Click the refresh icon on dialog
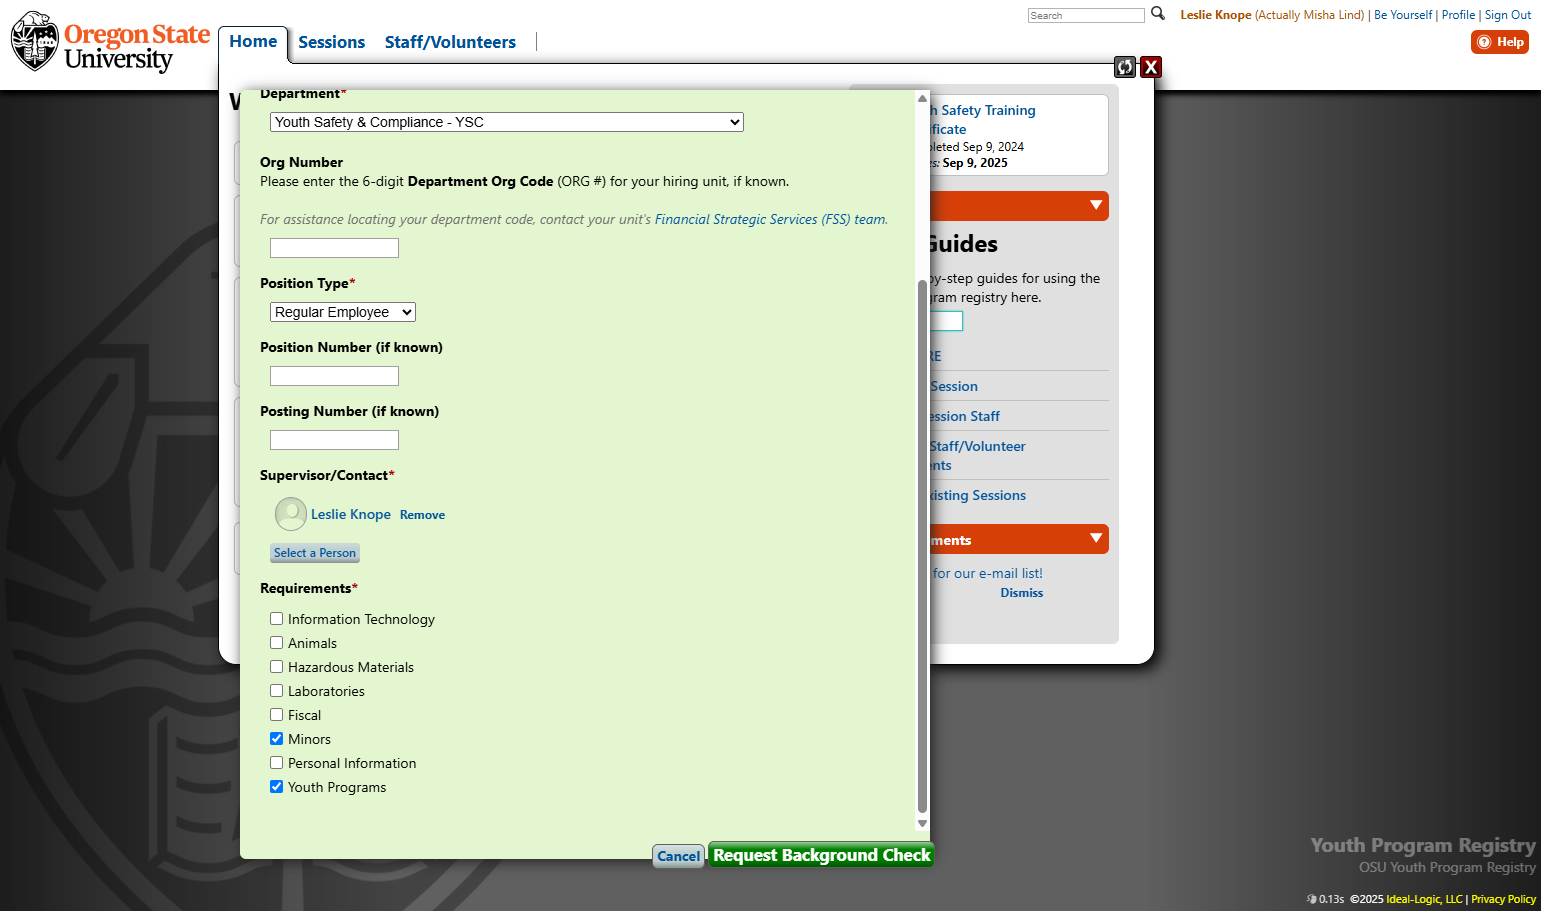 (1125, 67)
